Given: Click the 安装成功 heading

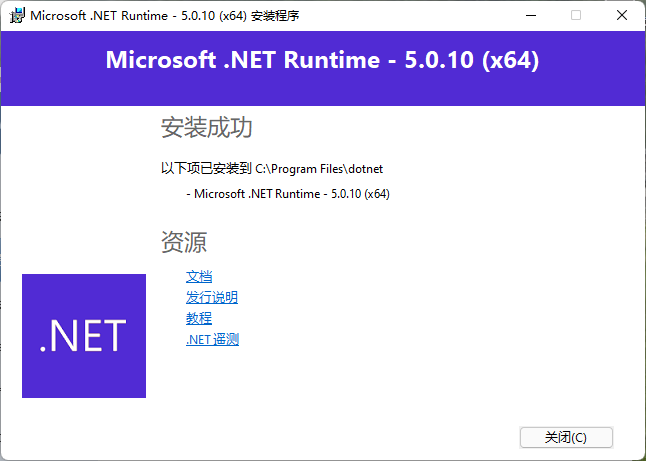Looking at the screenshot, I should pos(206,128).
